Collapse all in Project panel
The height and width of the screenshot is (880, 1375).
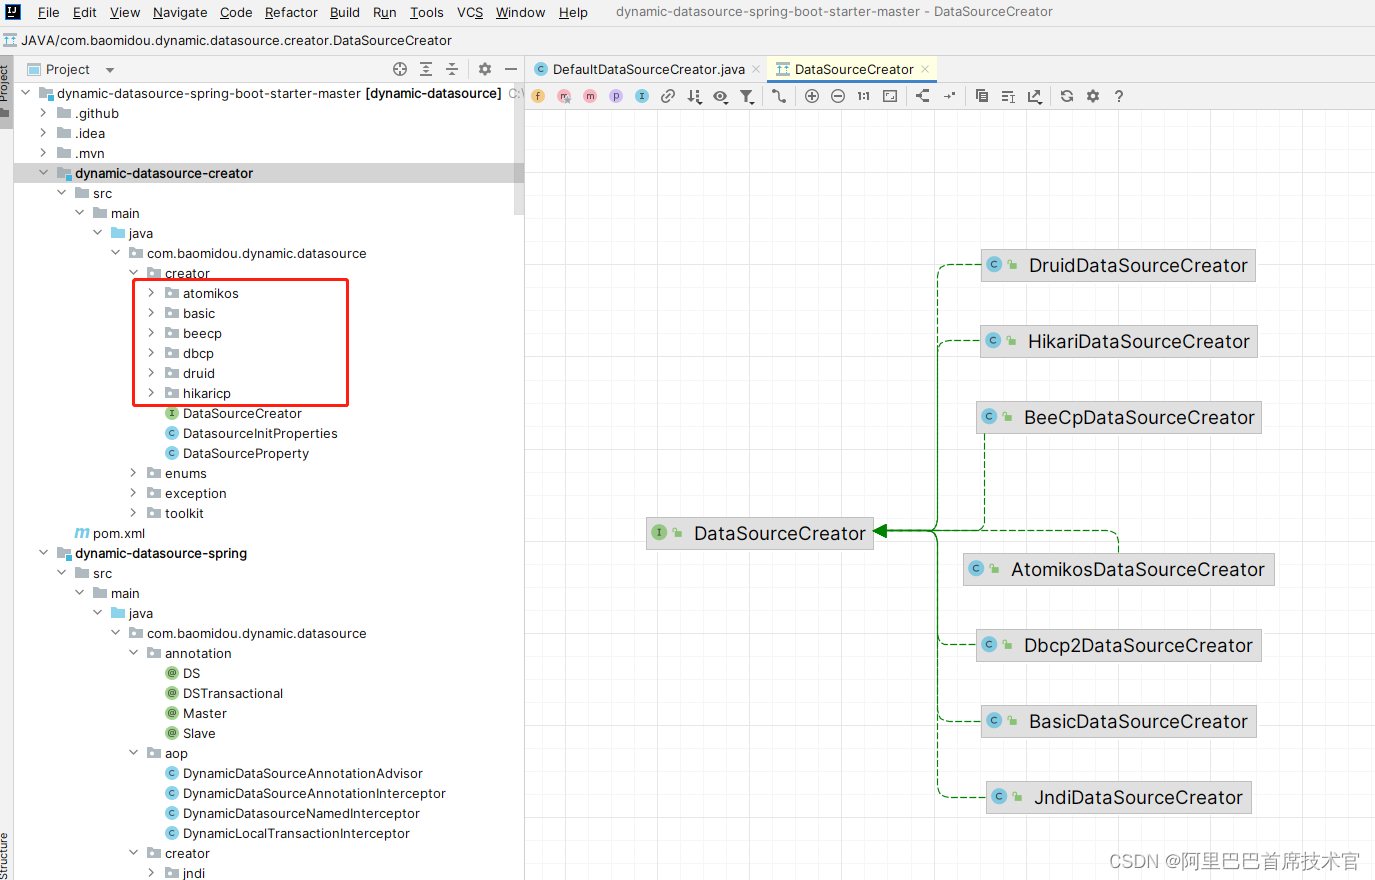(452, 69)
